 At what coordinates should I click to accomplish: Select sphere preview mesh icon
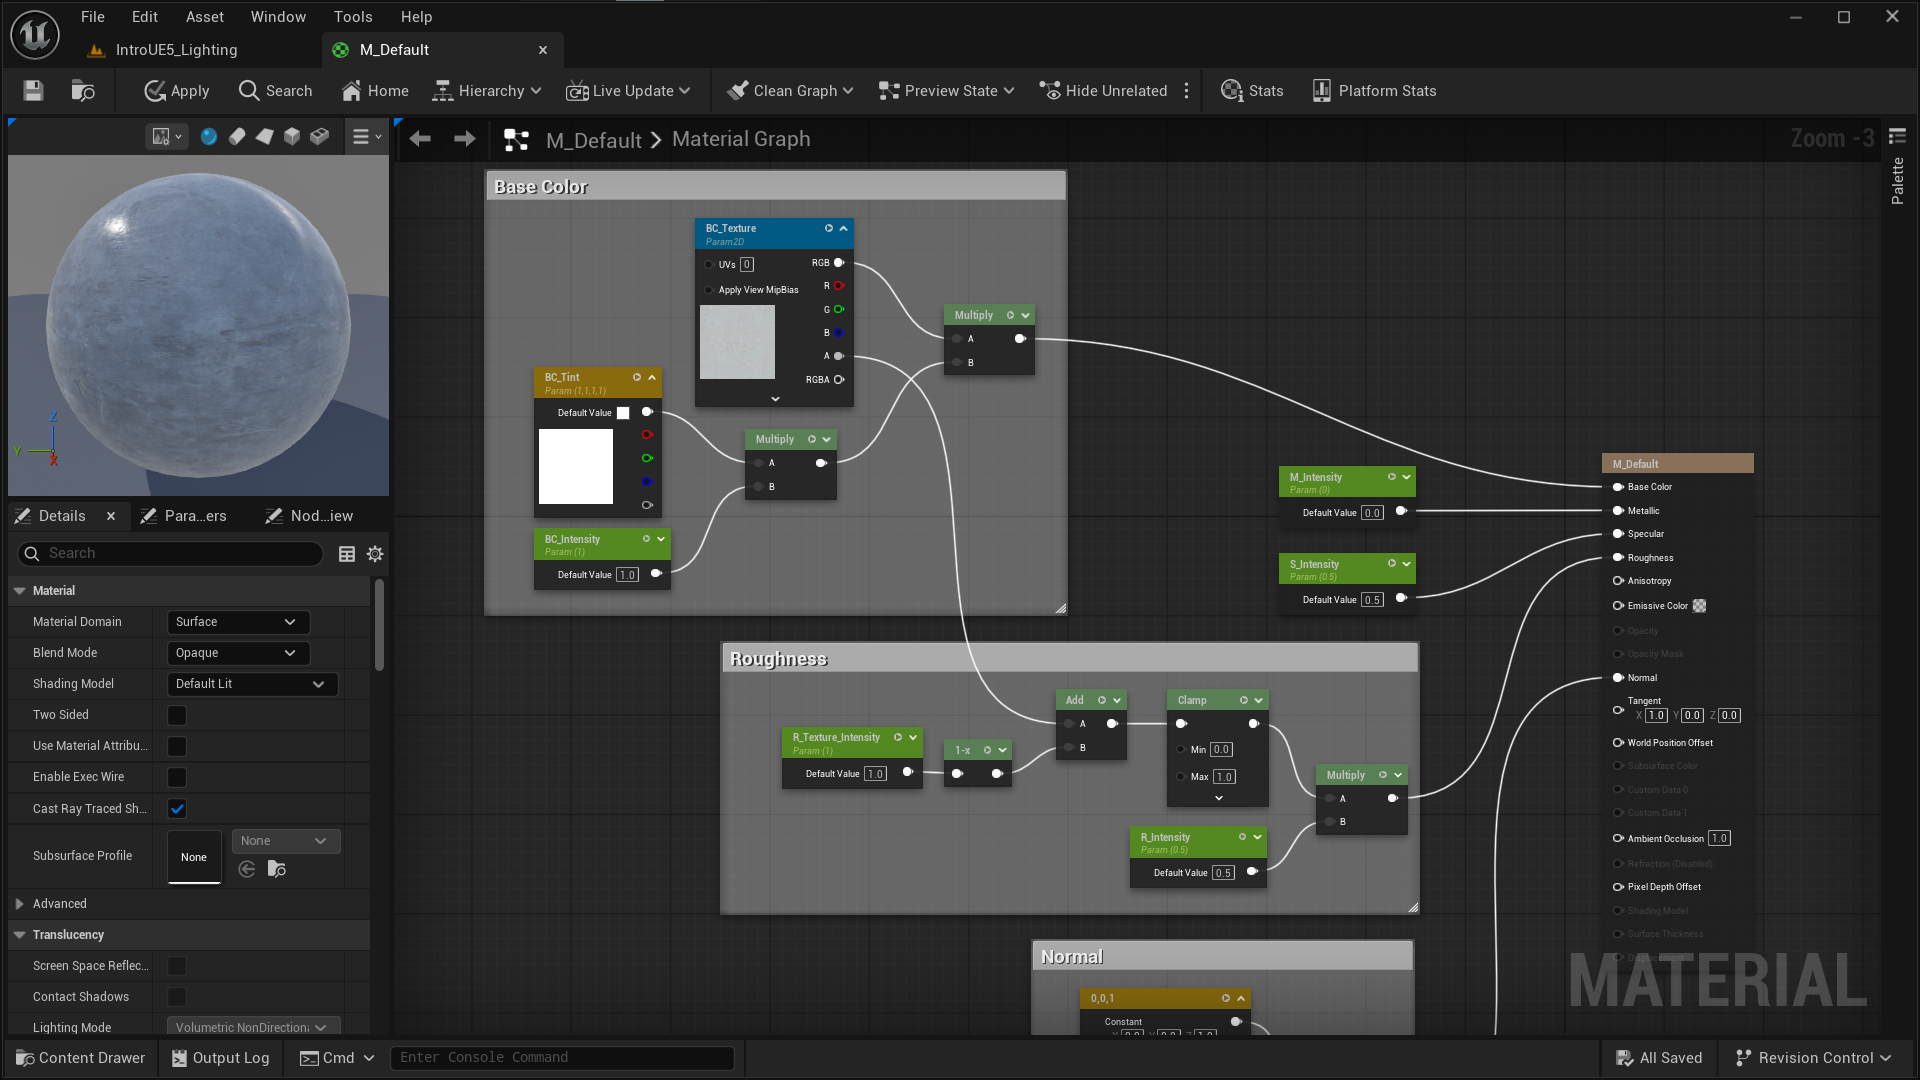[x=208, y=137]
